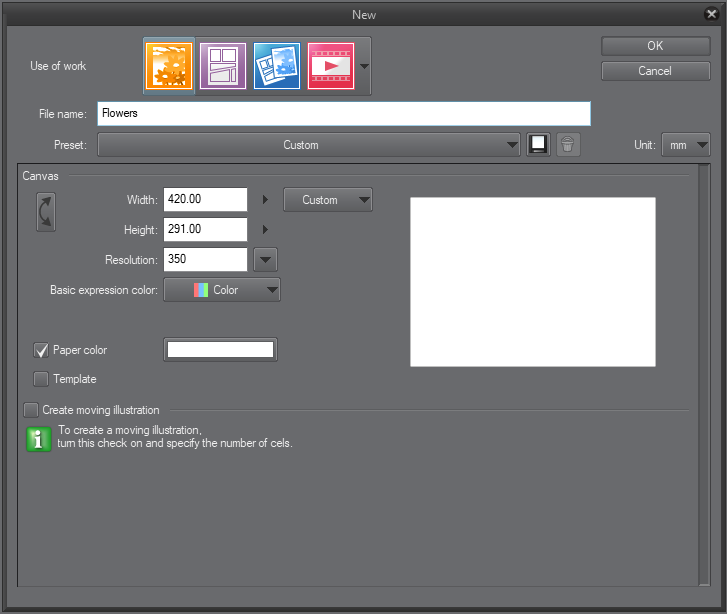Expand the Use of work options arrow

tap(364, 66)
